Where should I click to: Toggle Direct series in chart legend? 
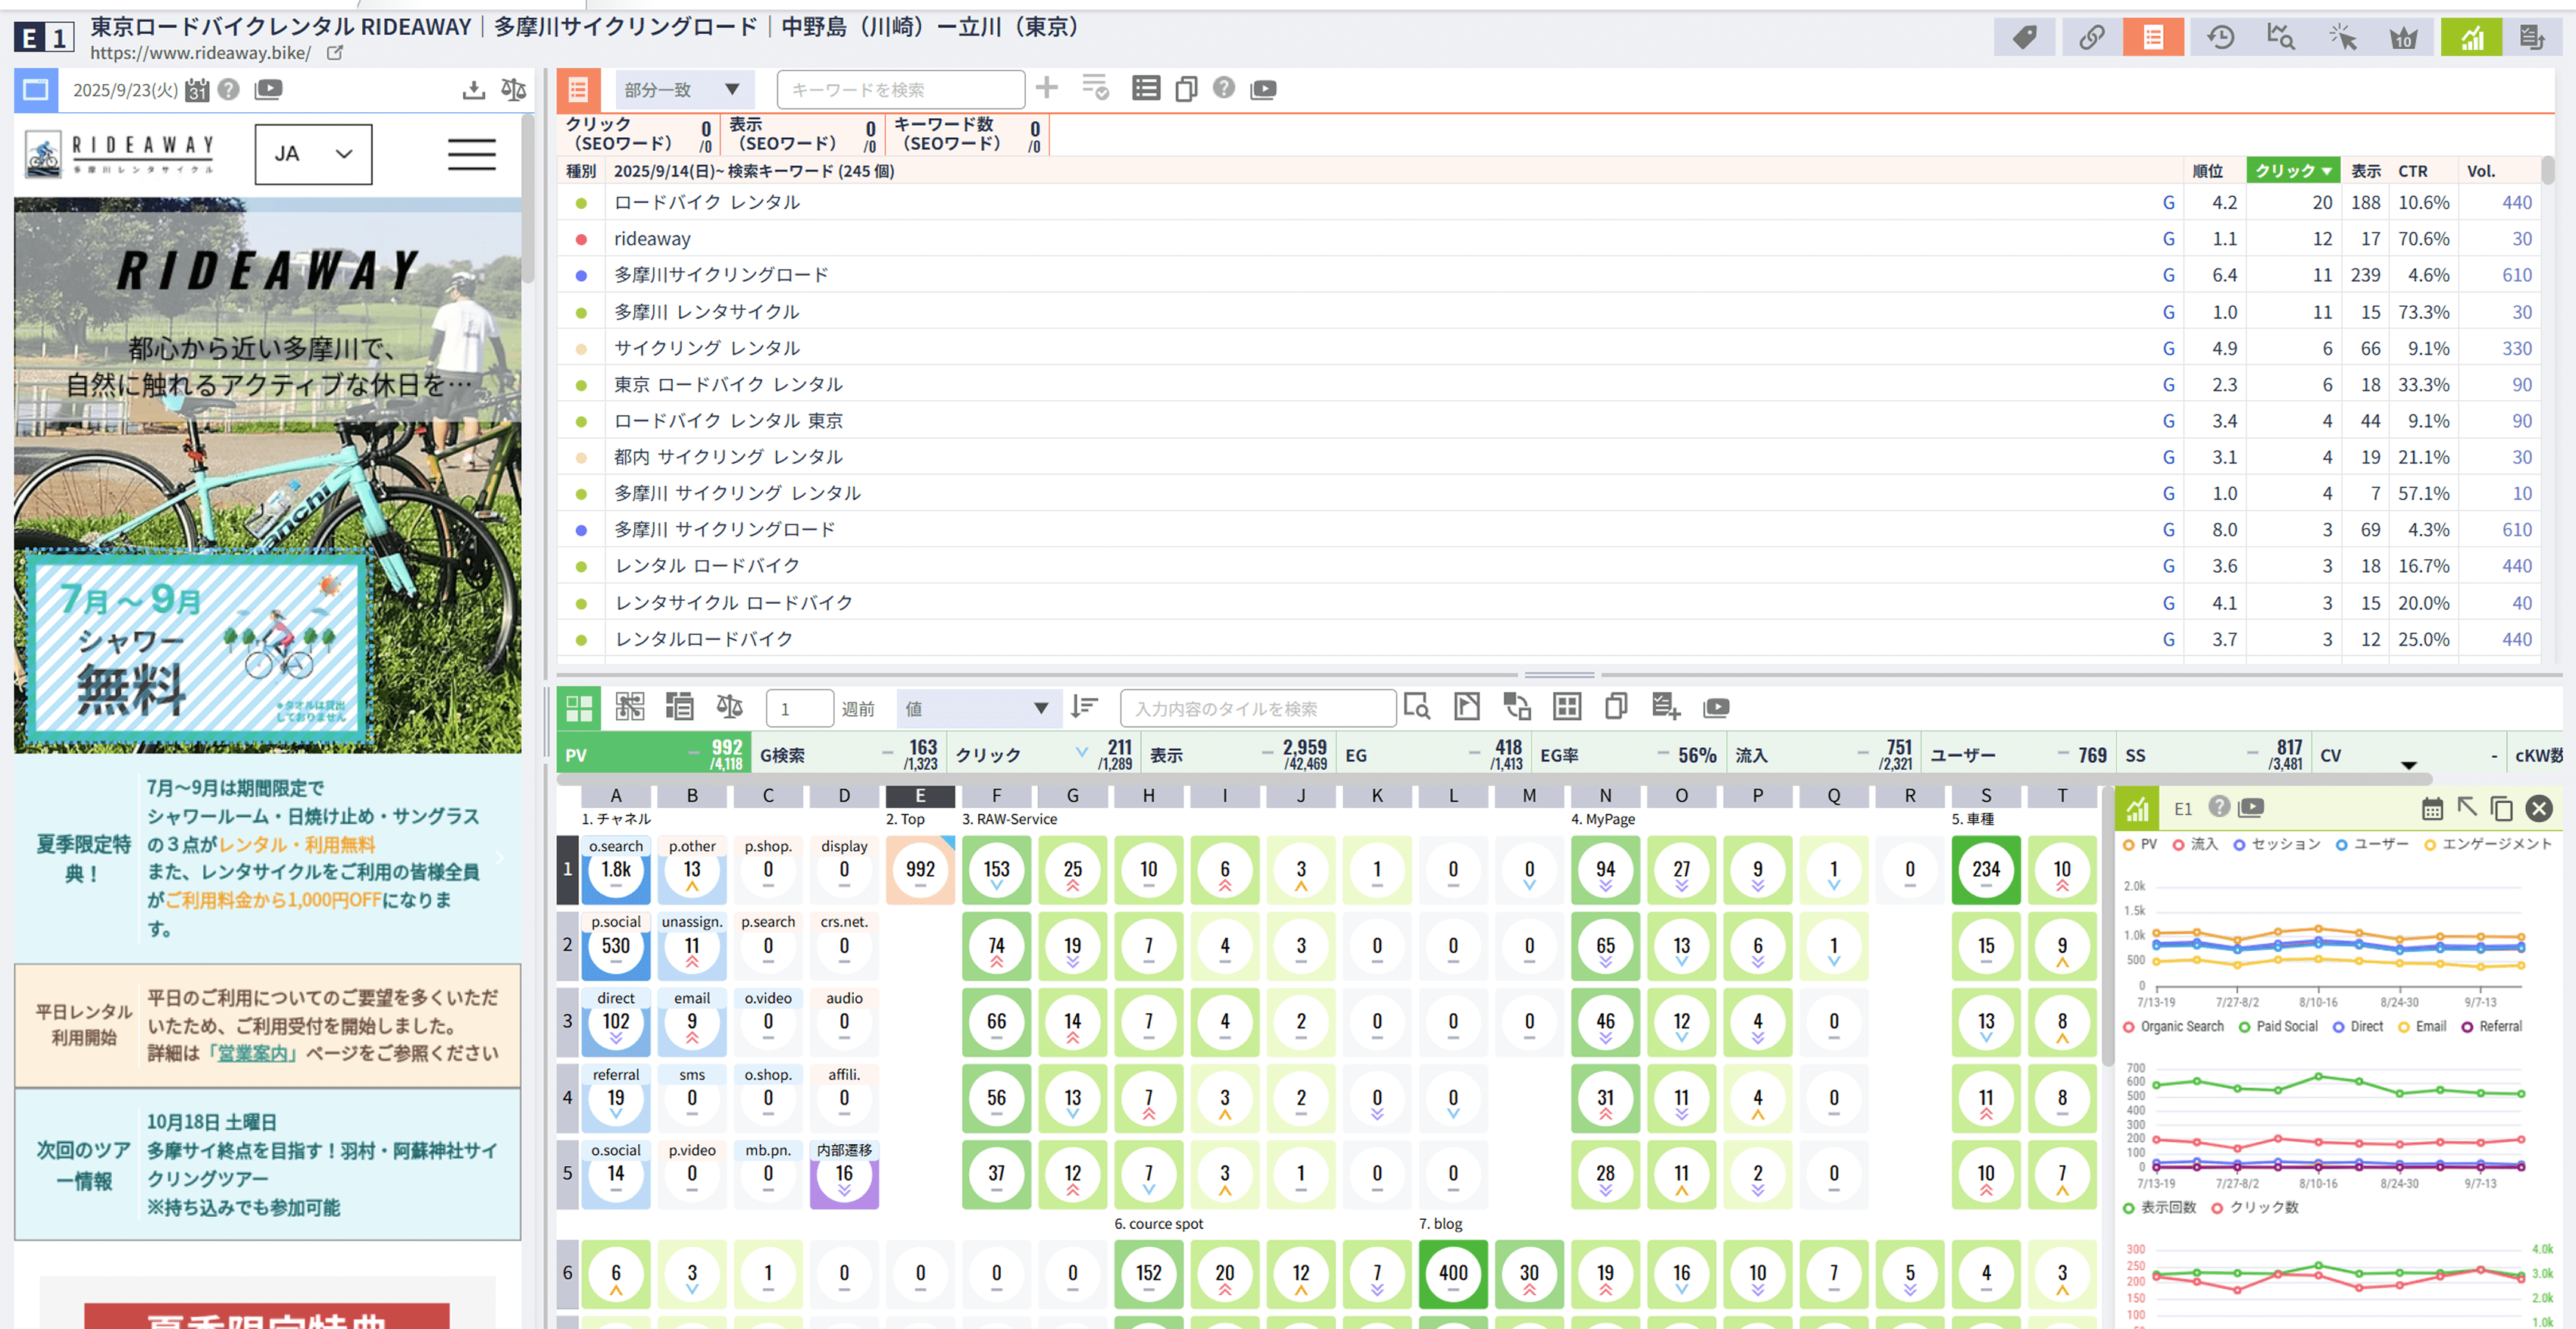2358,1027
